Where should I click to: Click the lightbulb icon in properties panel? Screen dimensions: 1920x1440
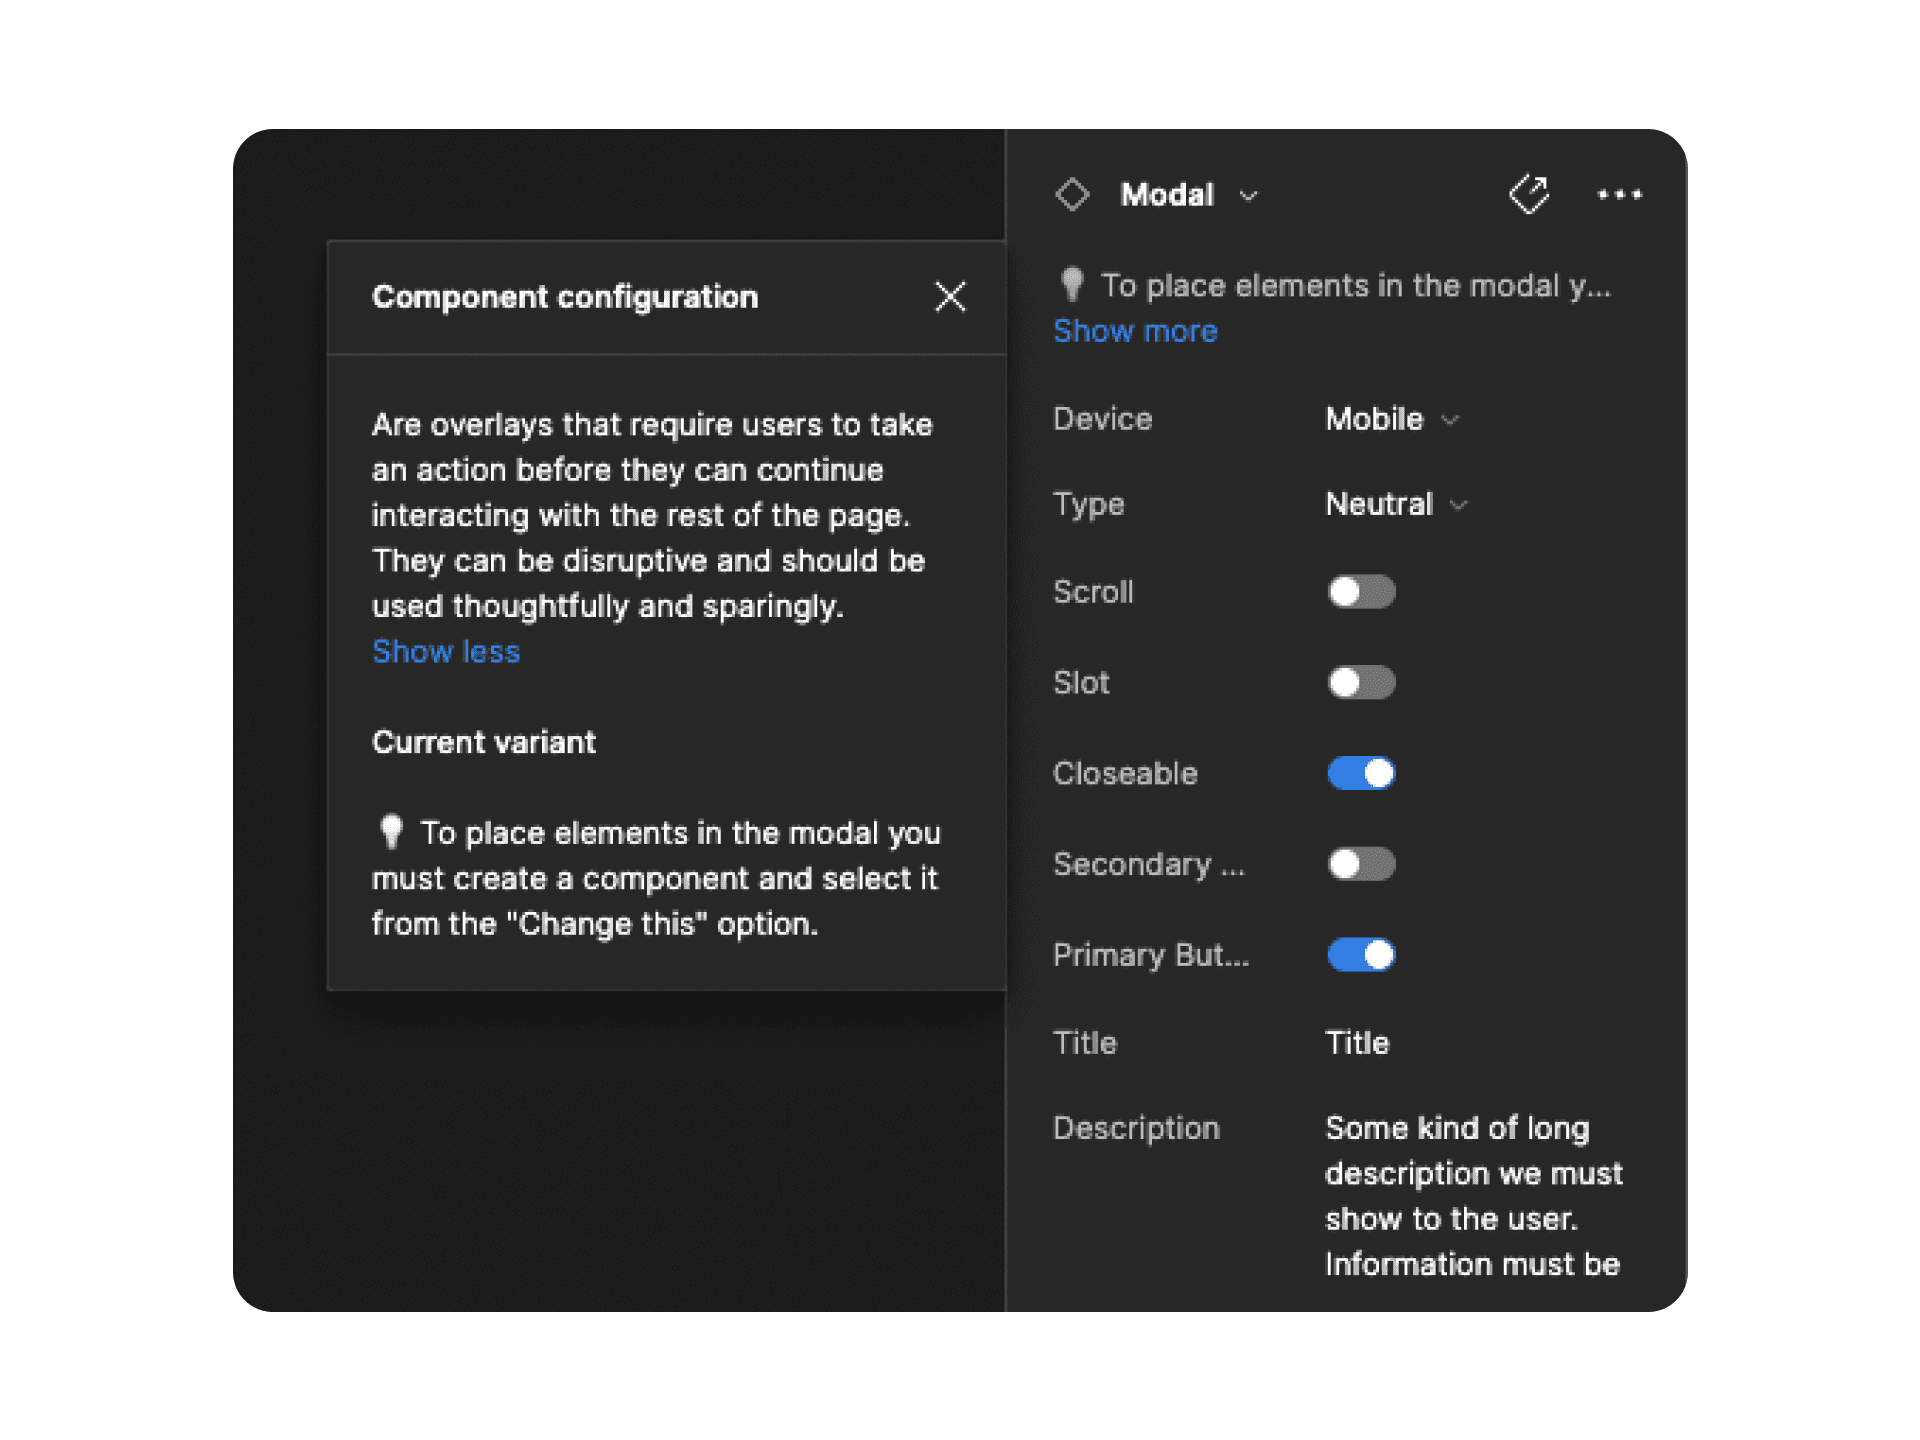point(1072,284)
